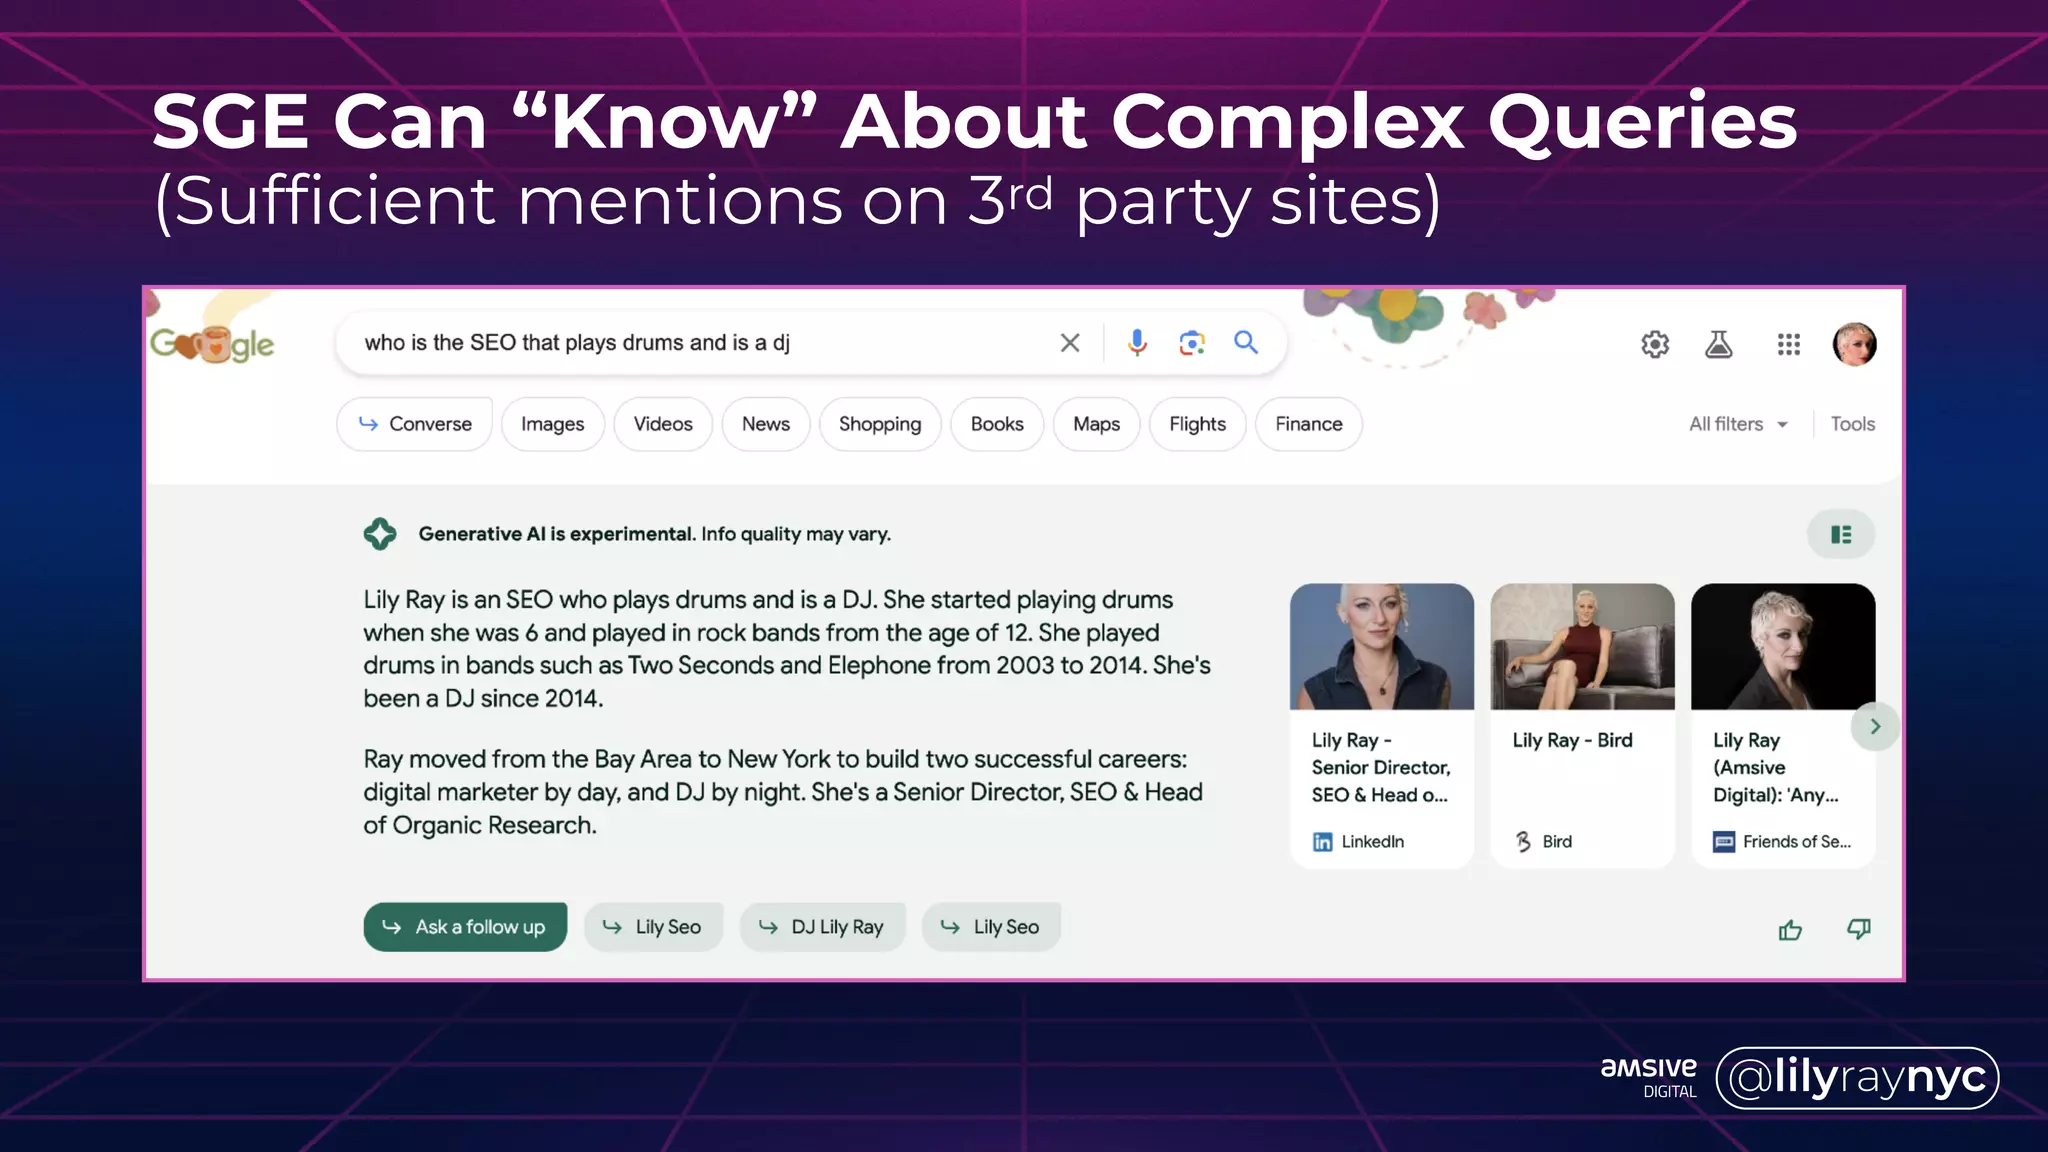Open the Google apps grid
This screenshot has width=2048, height=1152.
click(x=1789, y=345)
